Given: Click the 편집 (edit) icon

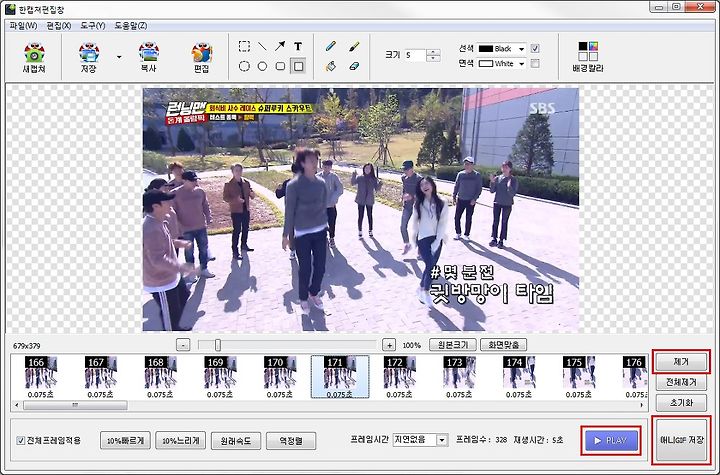Looking at the screenshot, I should coord(202,57).
